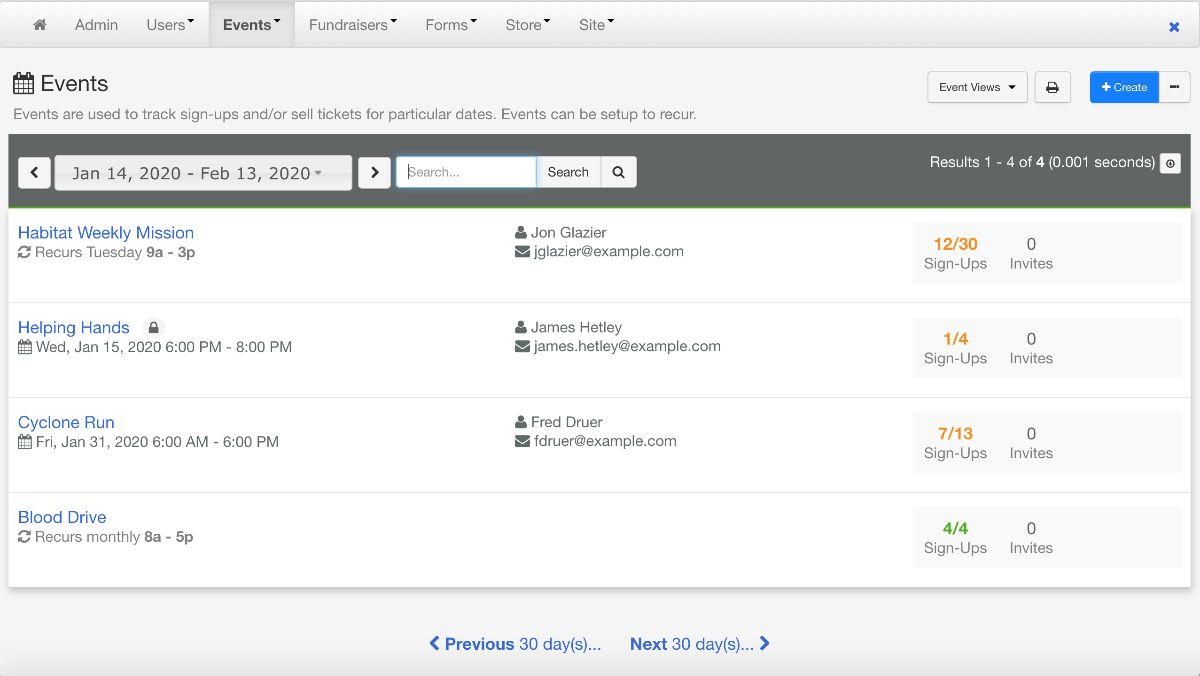The width and height of the screenshot is (1200, 676).
Task: Open the more options button beside Create
Action: coord(1174,87)
